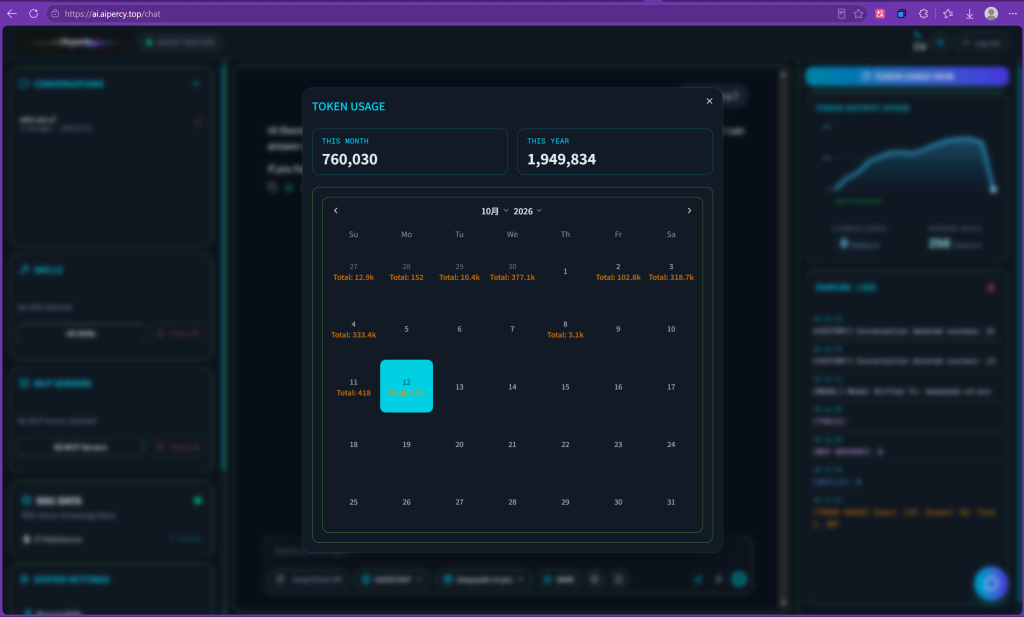This screenshot has width=1024, height=617.
Task: Select October 4 with Total: 333.4k
Action: tap(353, 329)
